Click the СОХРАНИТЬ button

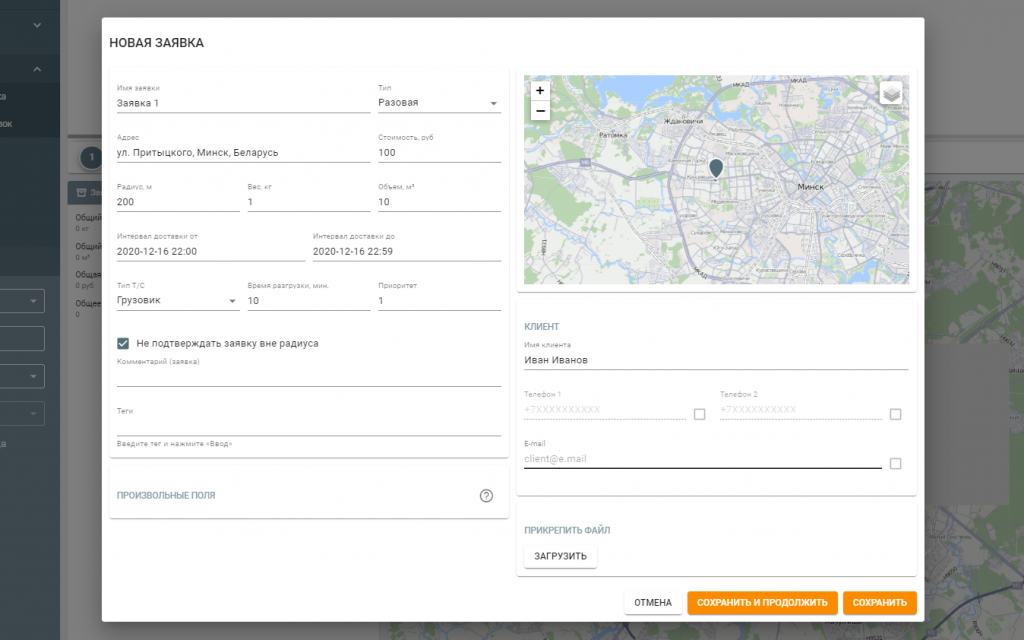(880, 602)
